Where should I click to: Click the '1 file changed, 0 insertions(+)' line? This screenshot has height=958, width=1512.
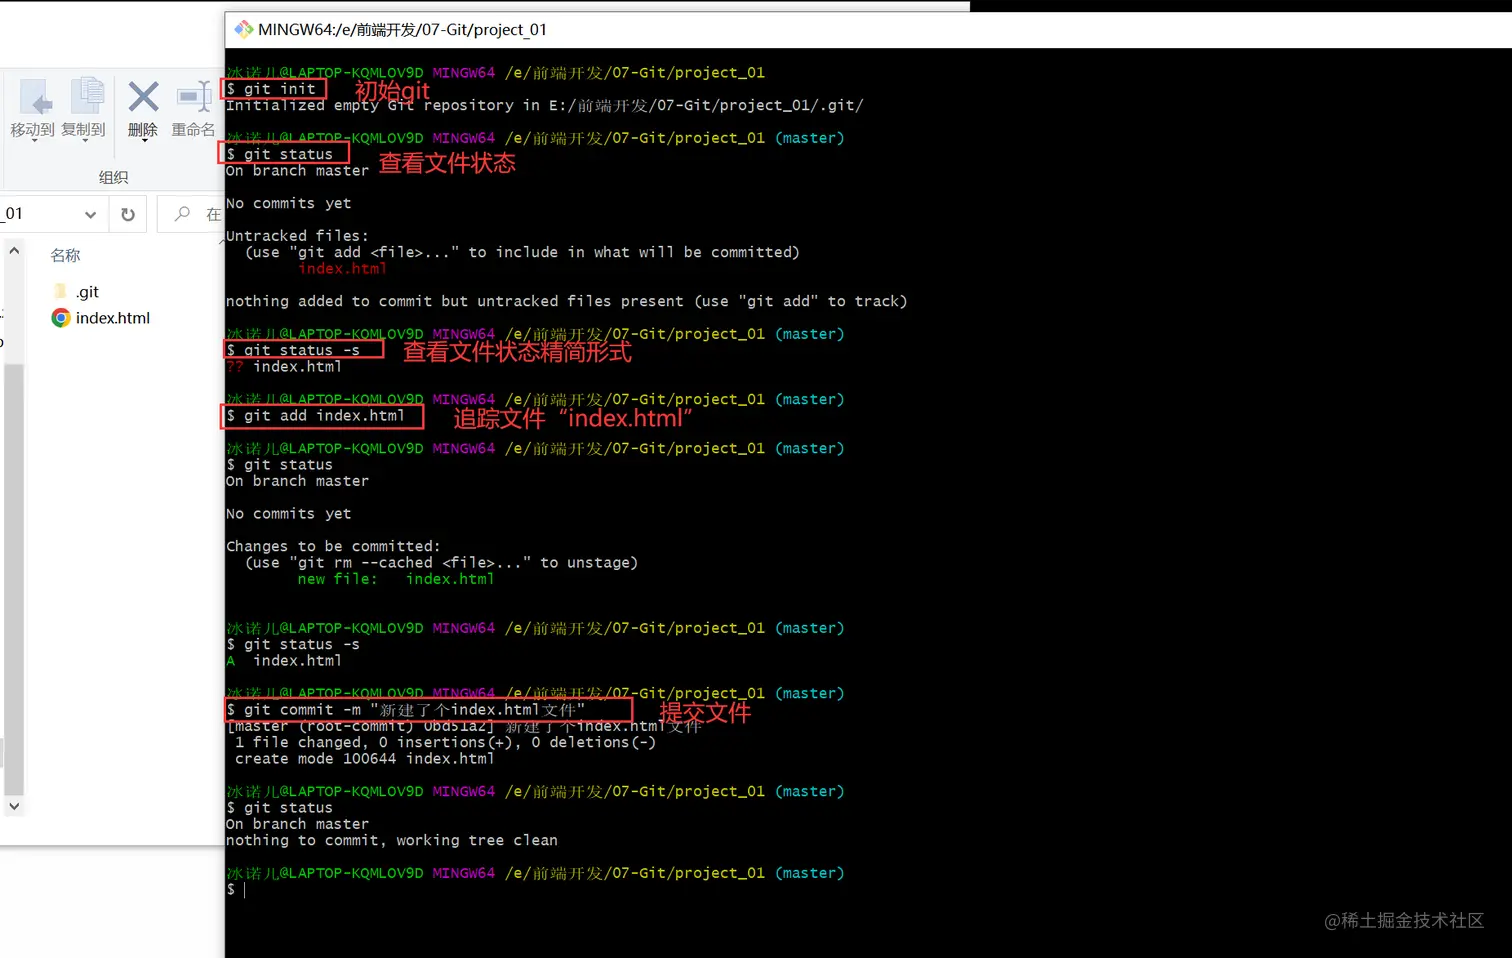pos(445,743)
